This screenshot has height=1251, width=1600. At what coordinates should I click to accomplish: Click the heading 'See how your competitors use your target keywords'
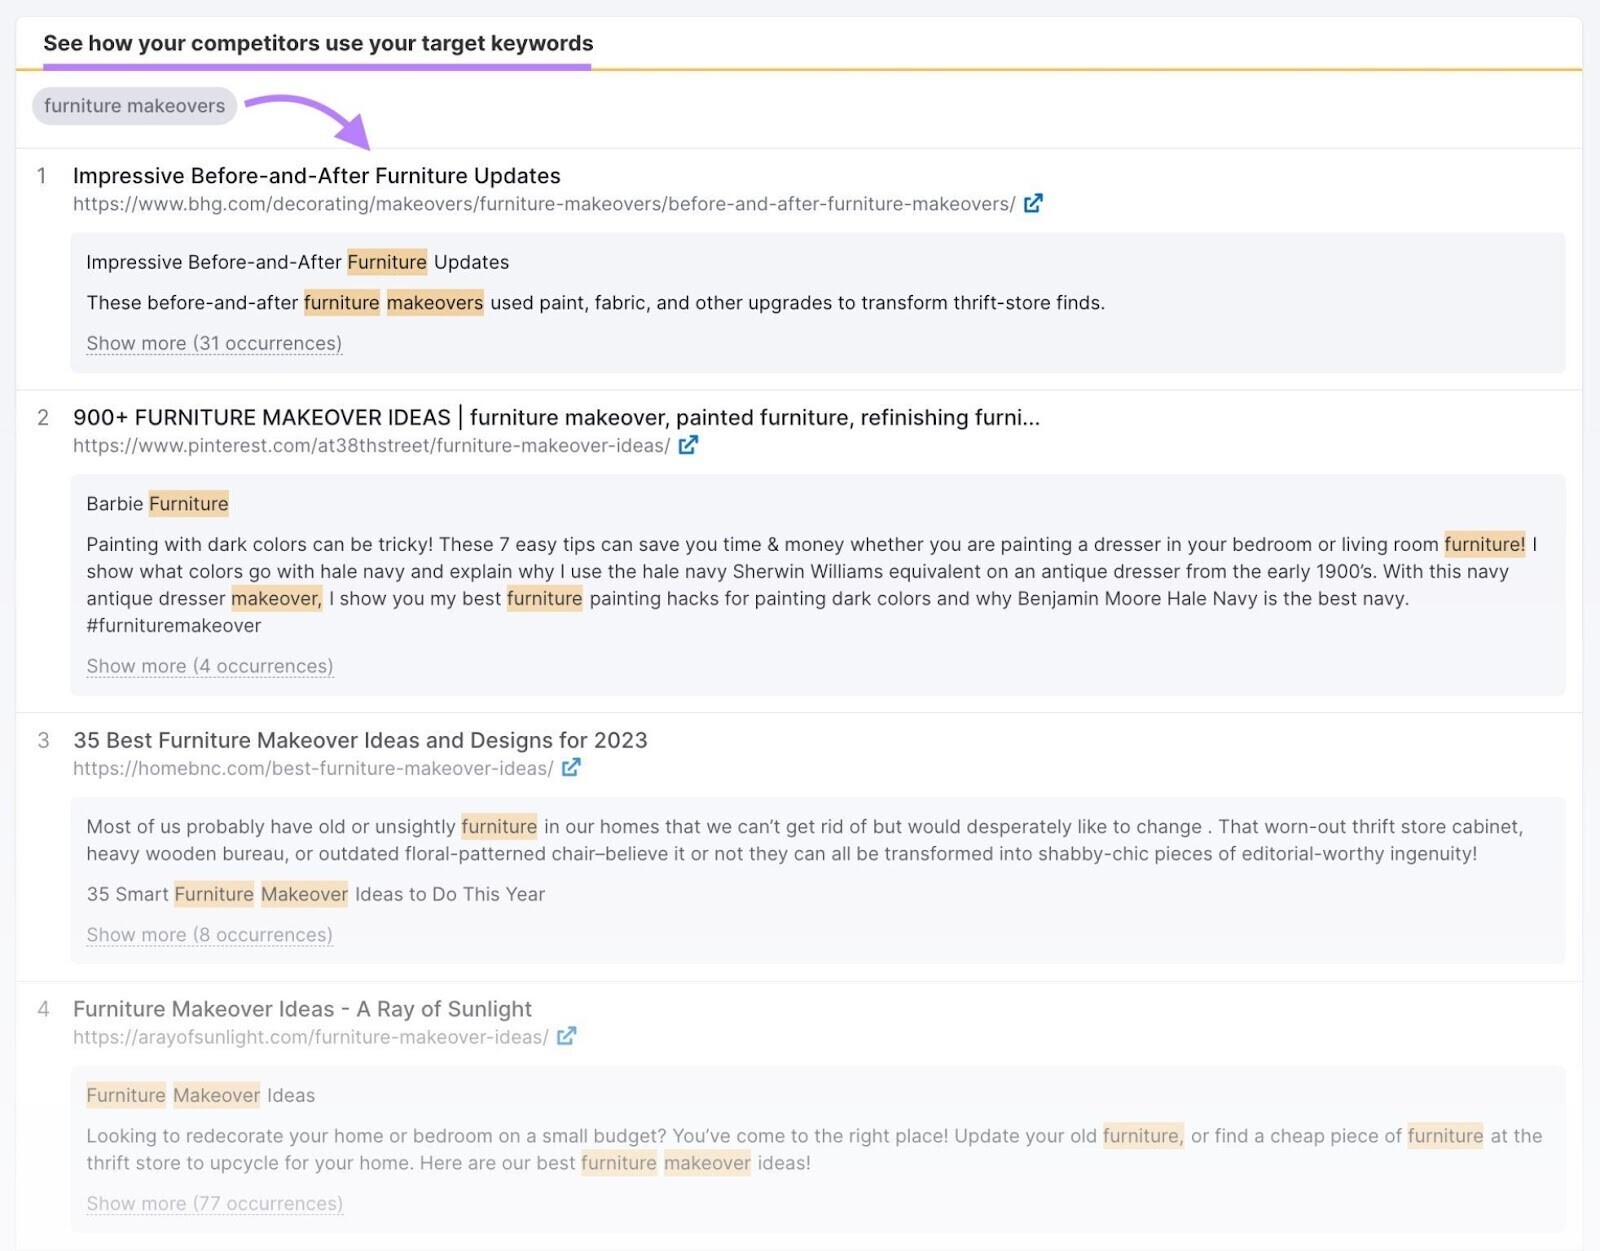click(x=318, y=43)
